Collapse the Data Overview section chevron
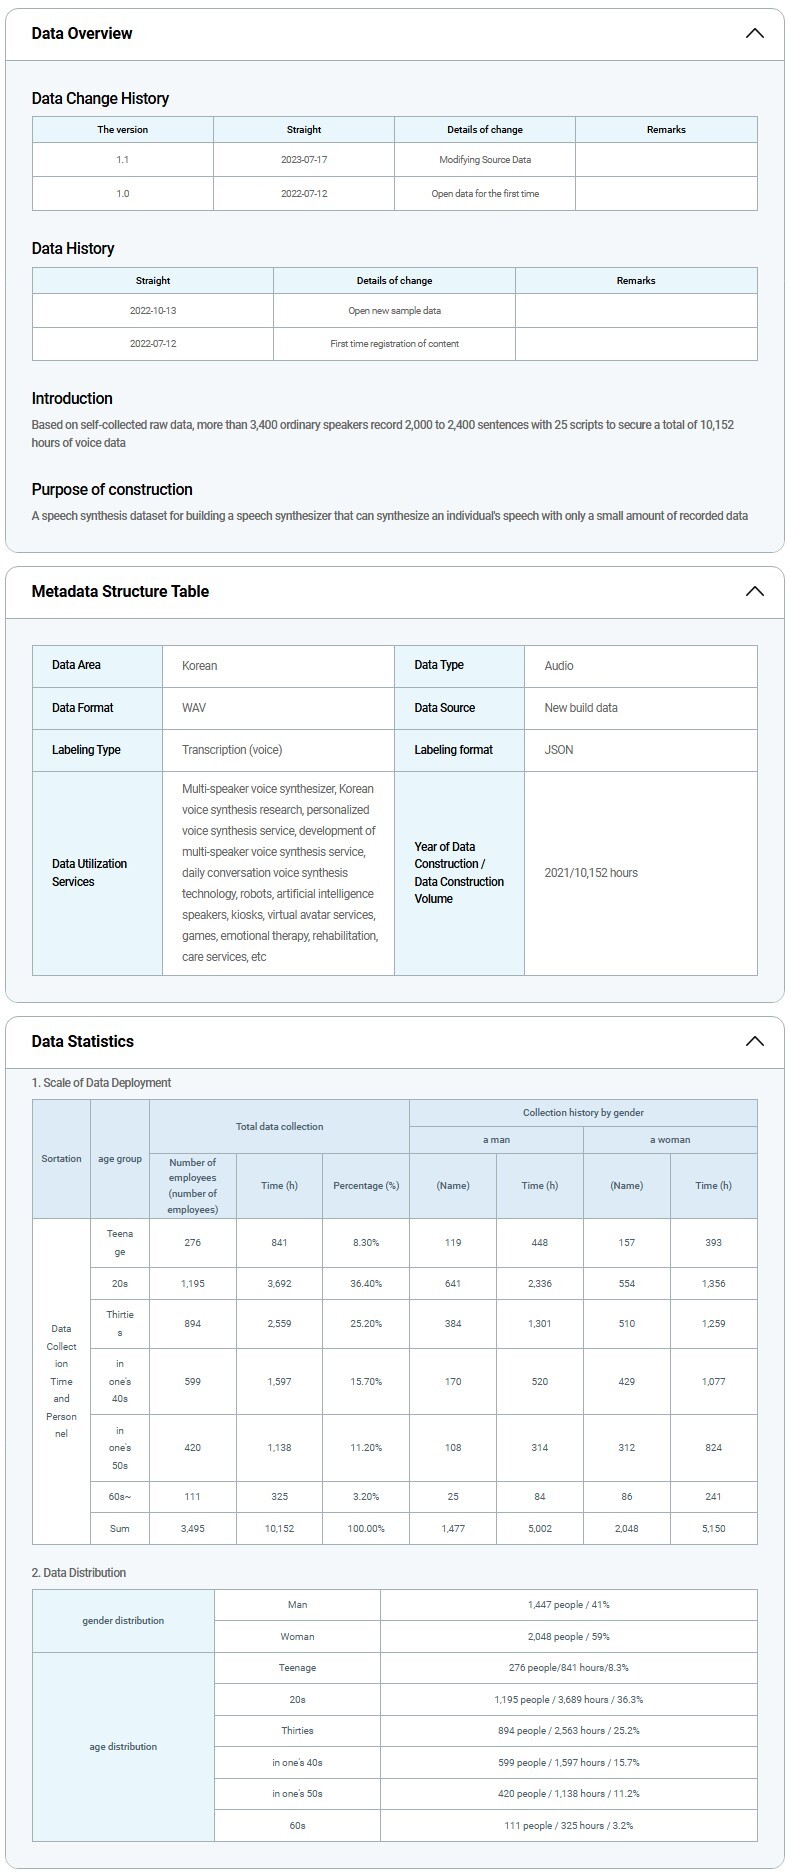 coord(754,33)
